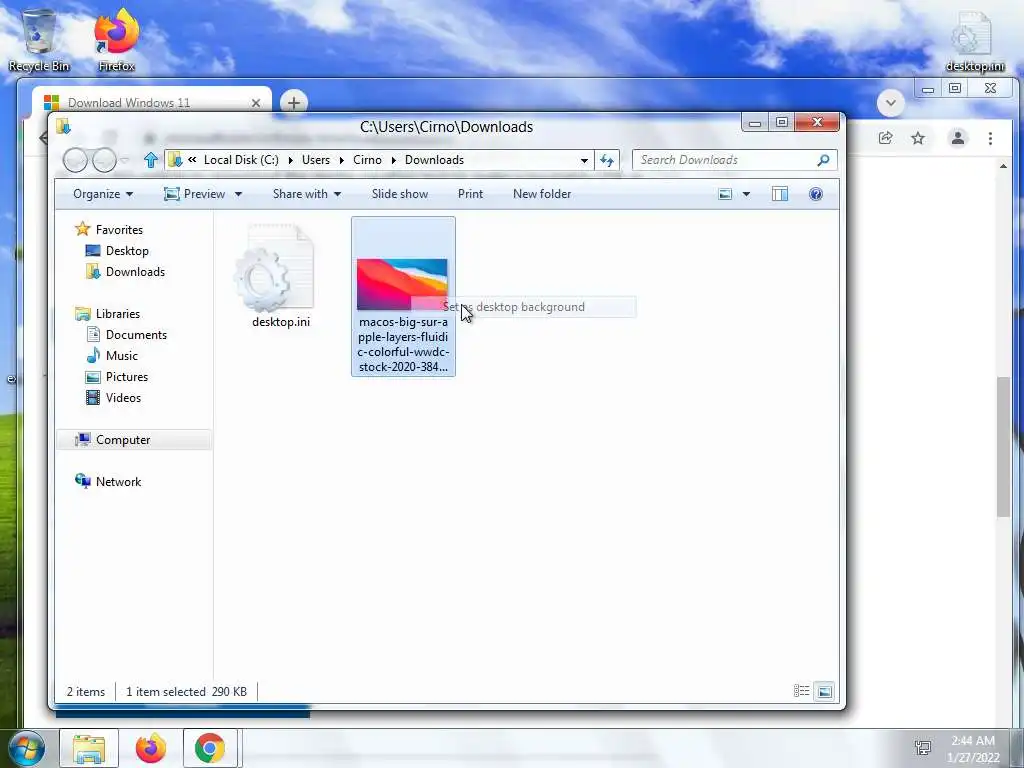Image resolution: width=1024 pixels, height=768 pixels.
Task: Open Explorer help with the question icon
Action: click(816, 194)
